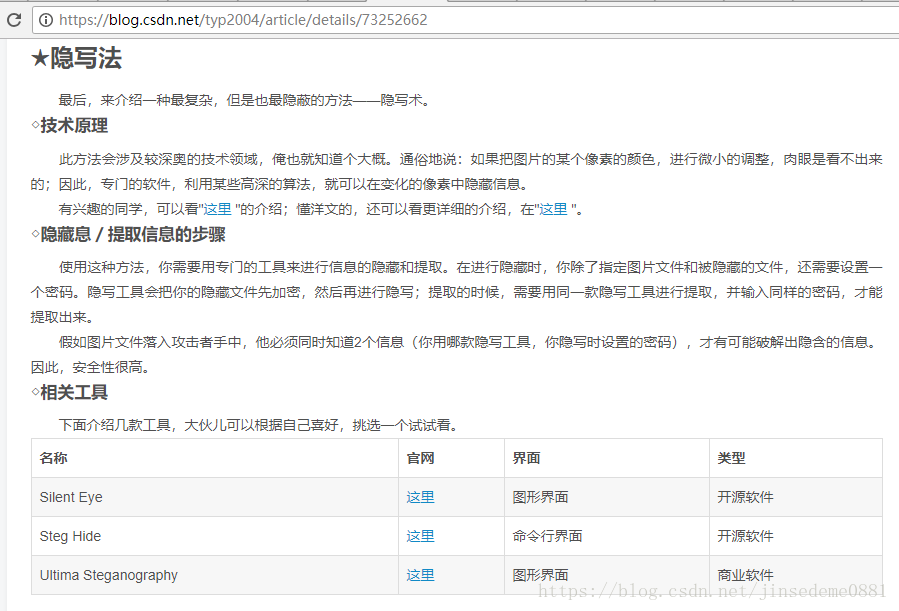Click "开源软件" cell in Steg Hide row

click(796, 536)
